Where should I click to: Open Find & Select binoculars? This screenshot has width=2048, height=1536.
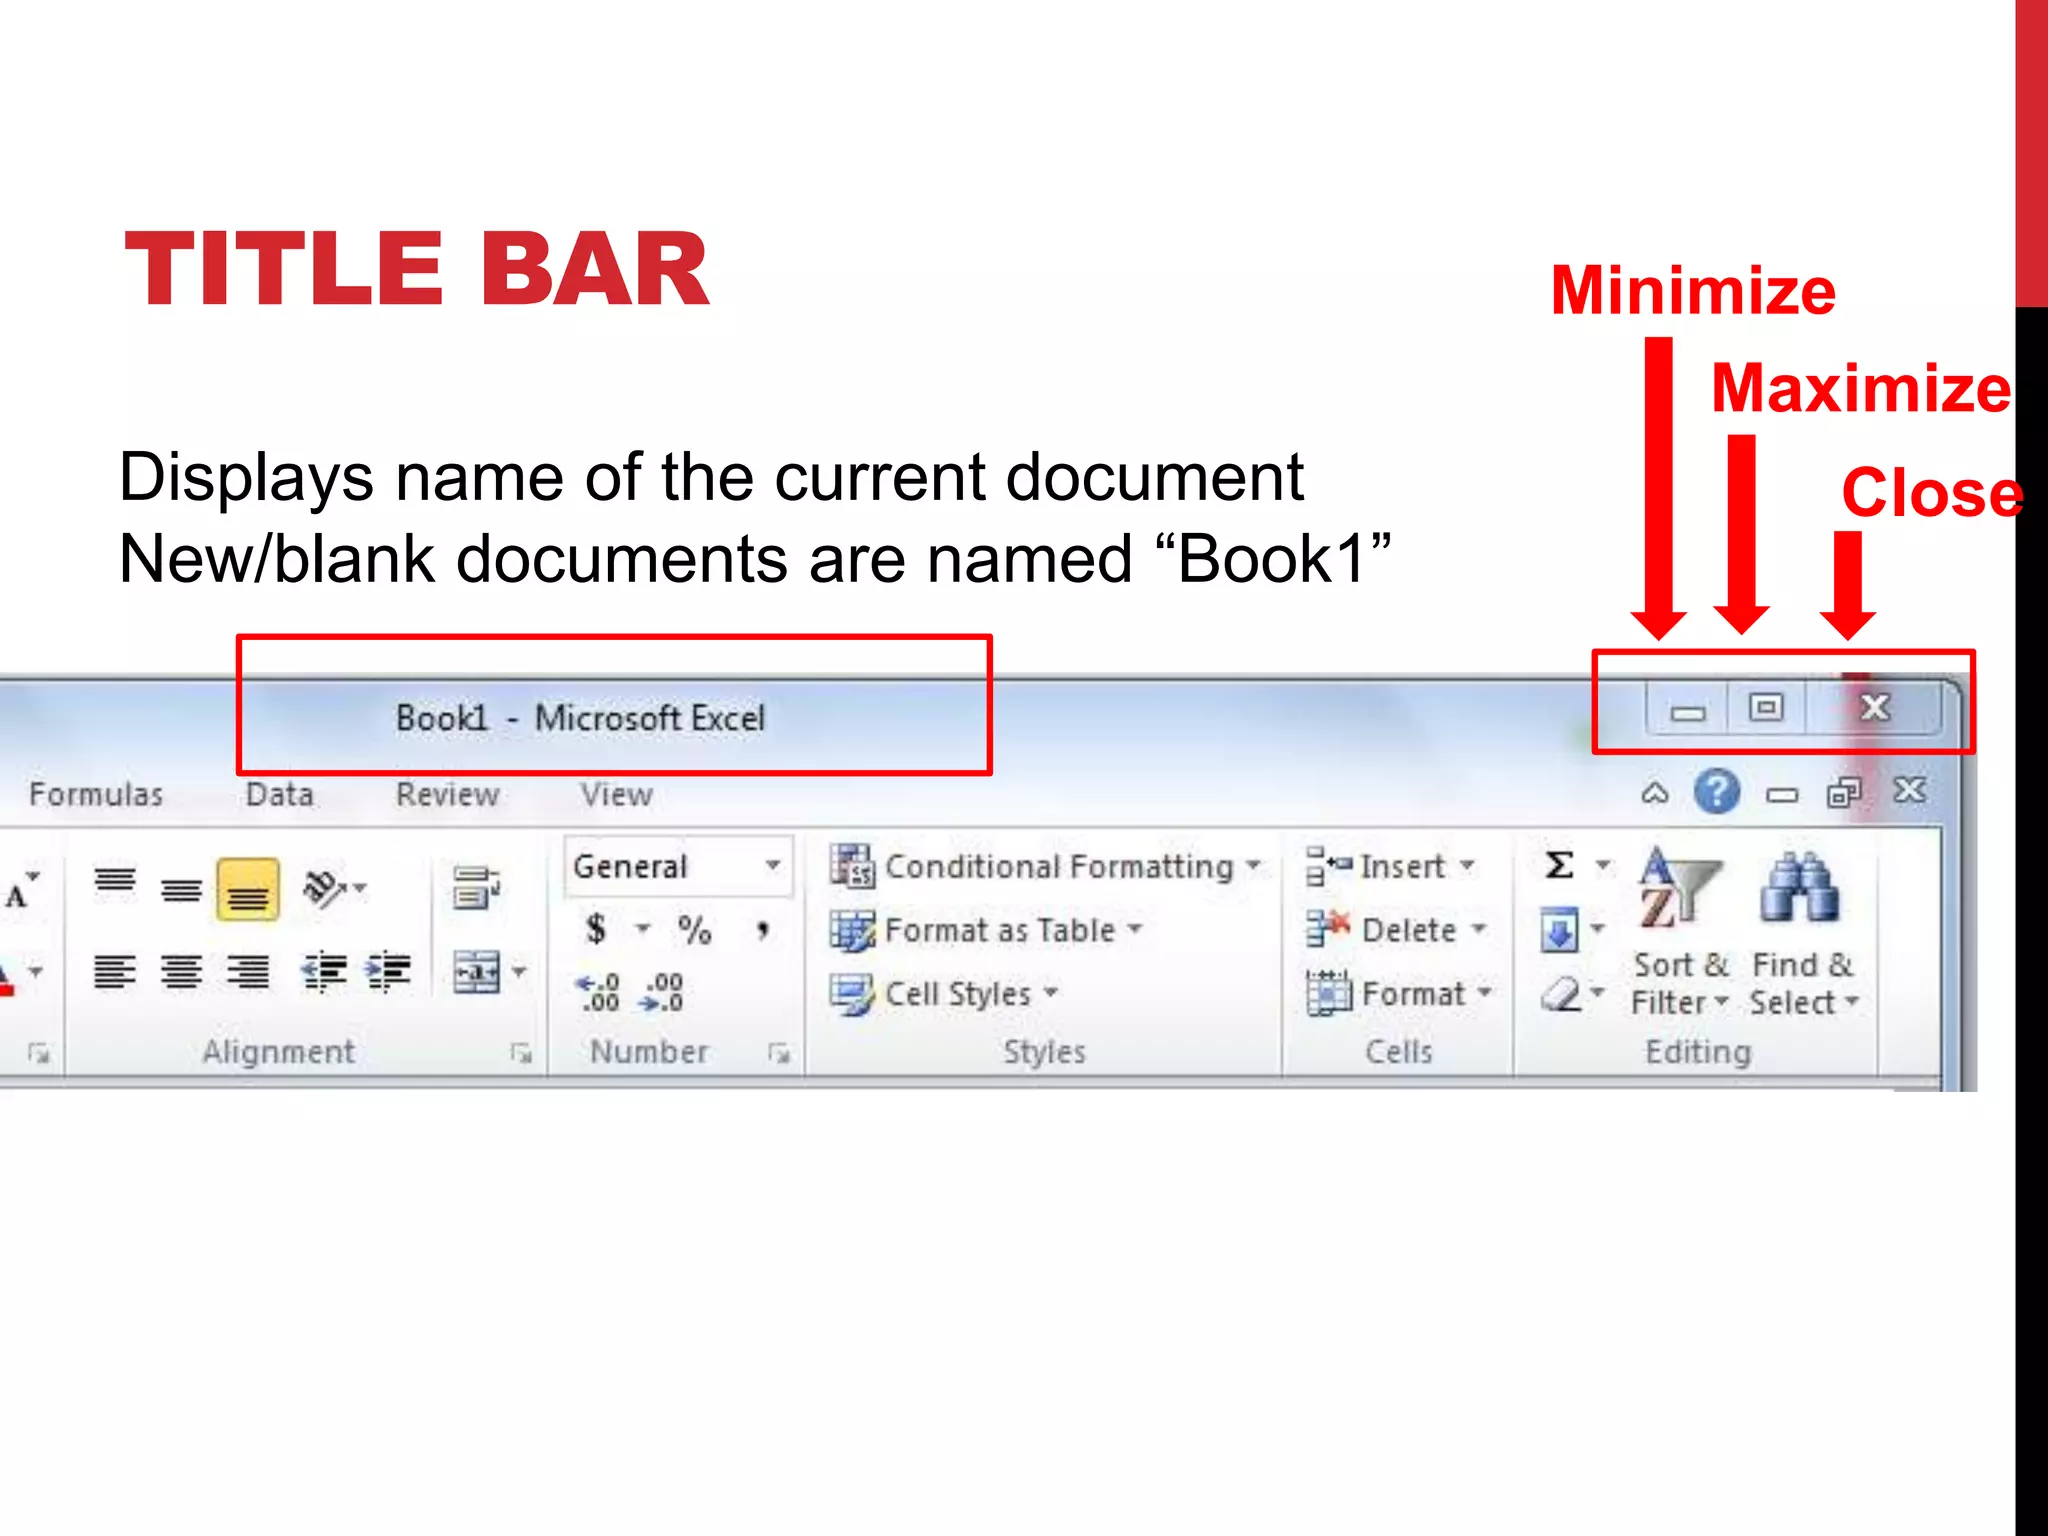coord(1798,889)
